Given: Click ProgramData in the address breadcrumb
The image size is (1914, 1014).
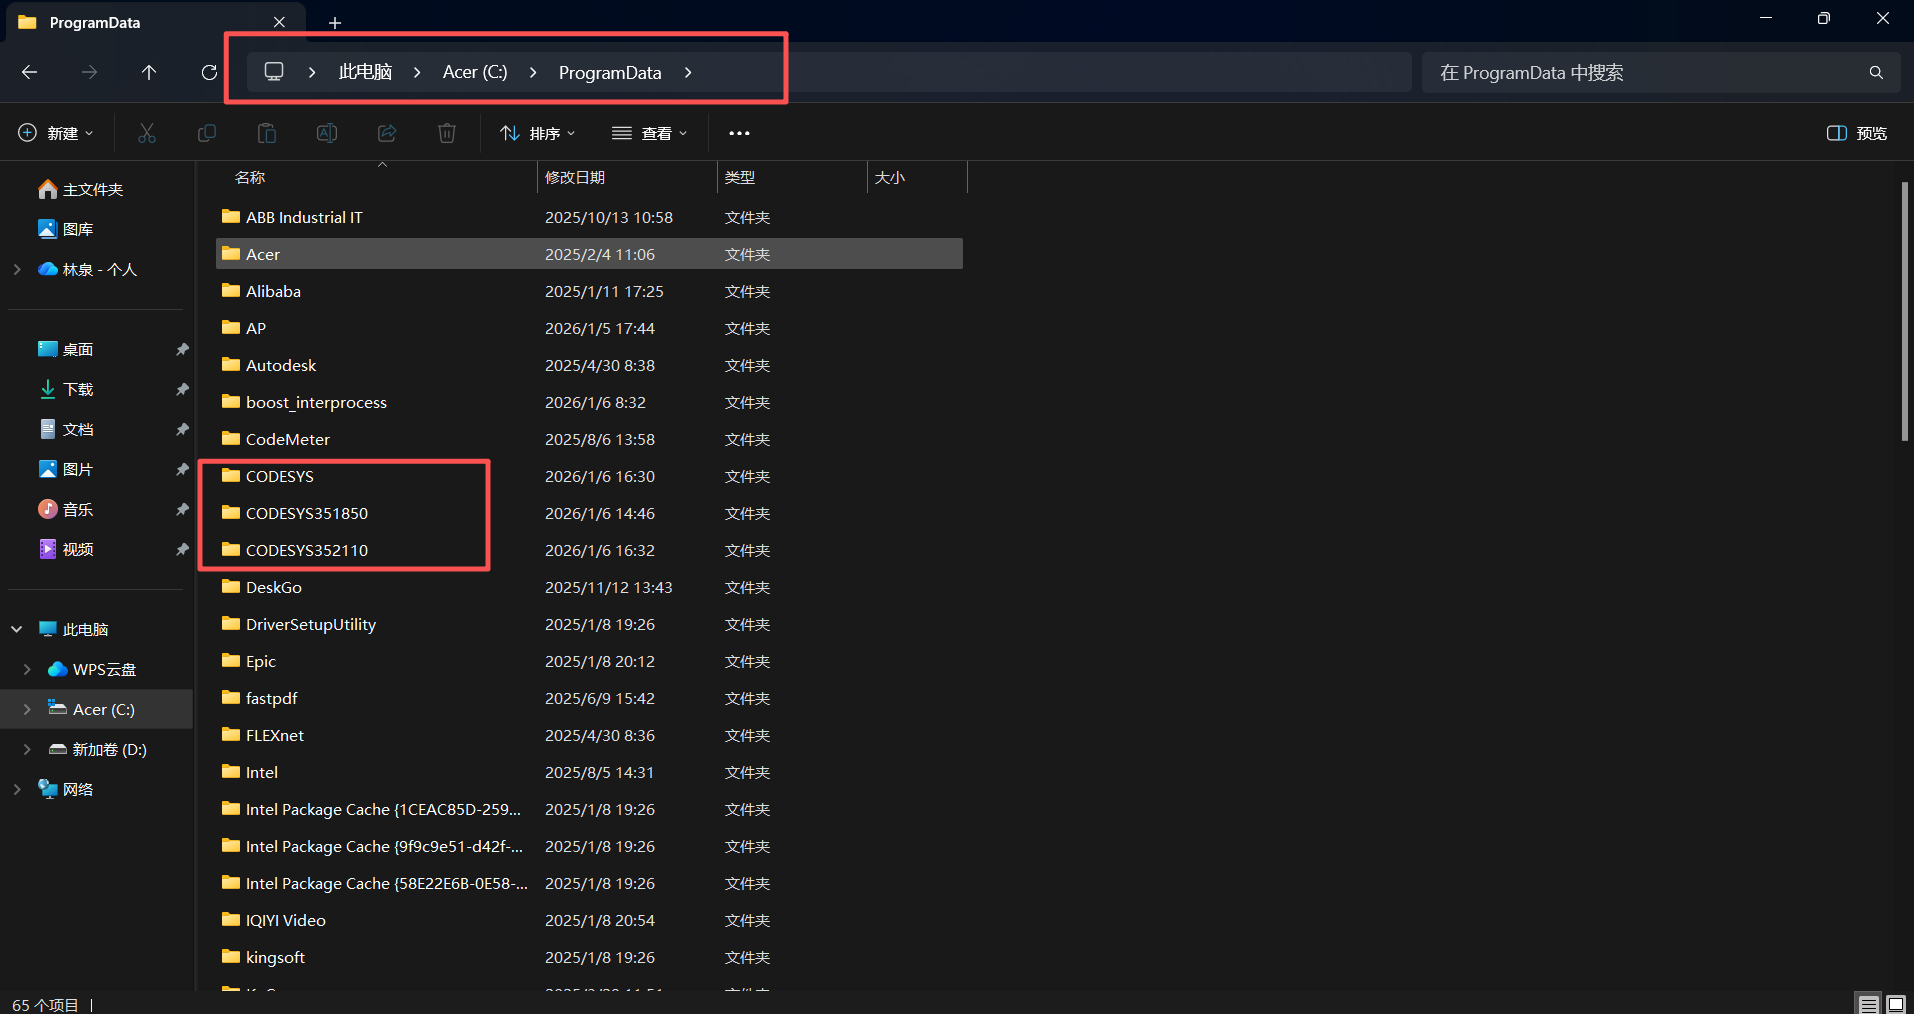Looking at the screenshot, I should point(610,72).
